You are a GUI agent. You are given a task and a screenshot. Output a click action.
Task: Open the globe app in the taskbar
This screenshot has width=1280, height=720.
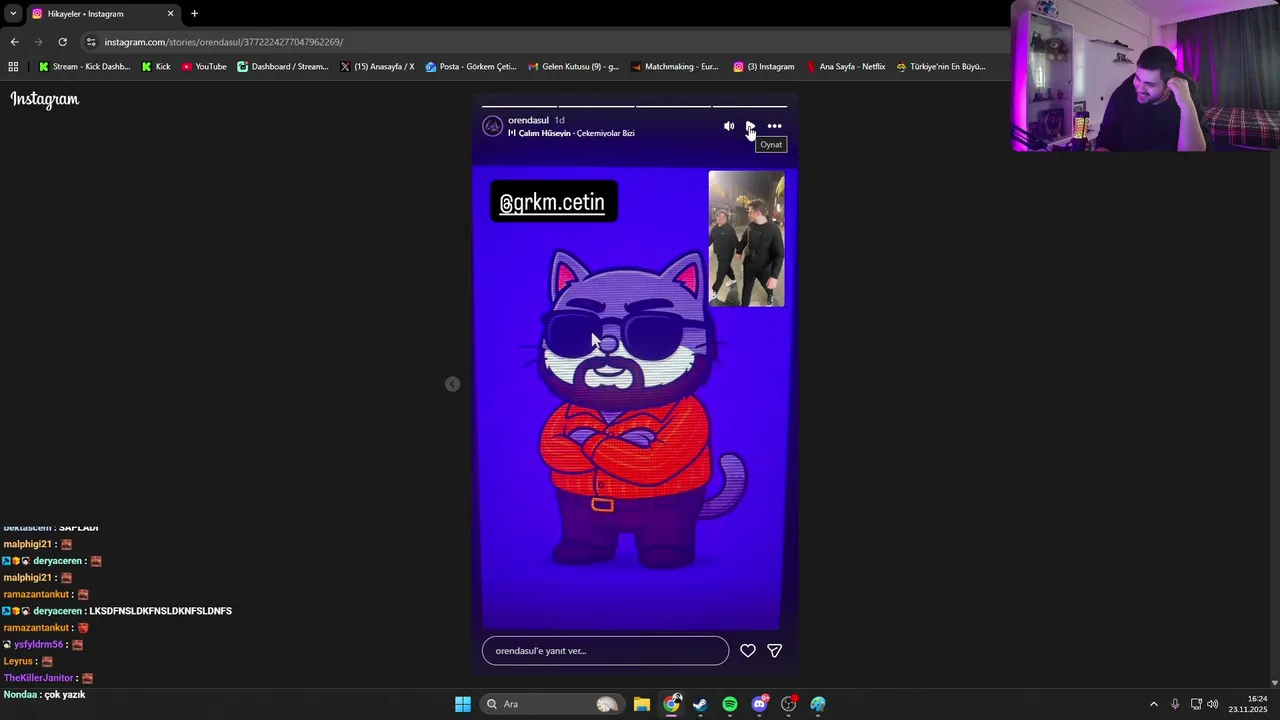[x=818, y=704]
